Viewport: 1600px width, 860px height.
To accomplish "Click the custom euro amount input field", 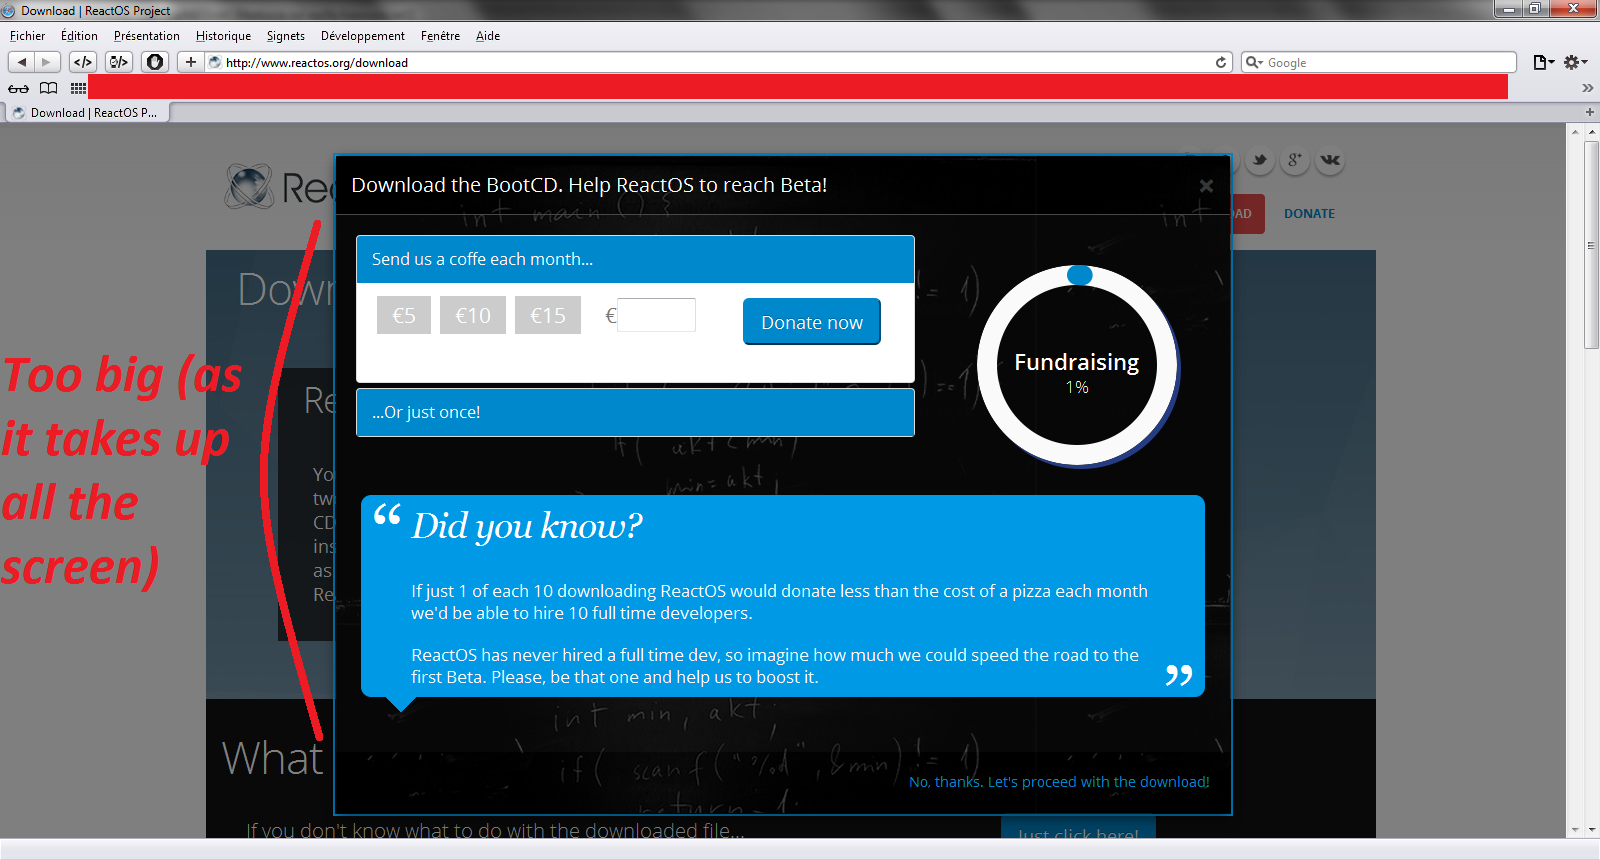I will pos(656,315).
